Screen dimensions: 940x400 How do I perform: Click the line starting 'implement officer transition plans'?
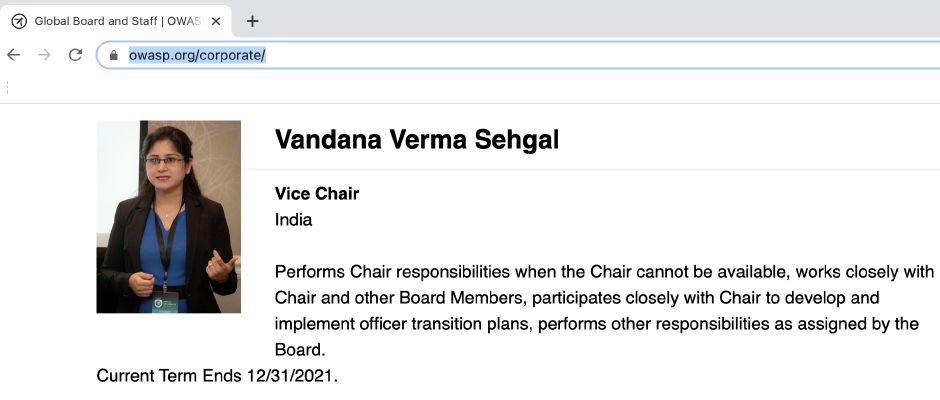click(x=596, y=324)
